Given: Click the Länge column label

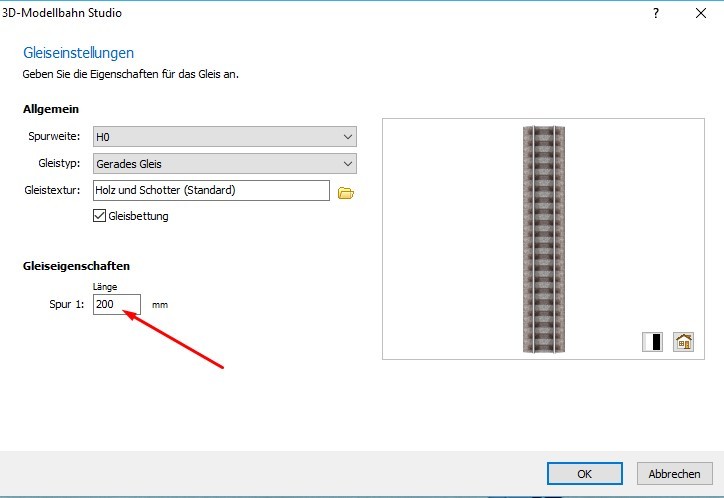Looking at the screenshot, I should click(x=105, y=287).
